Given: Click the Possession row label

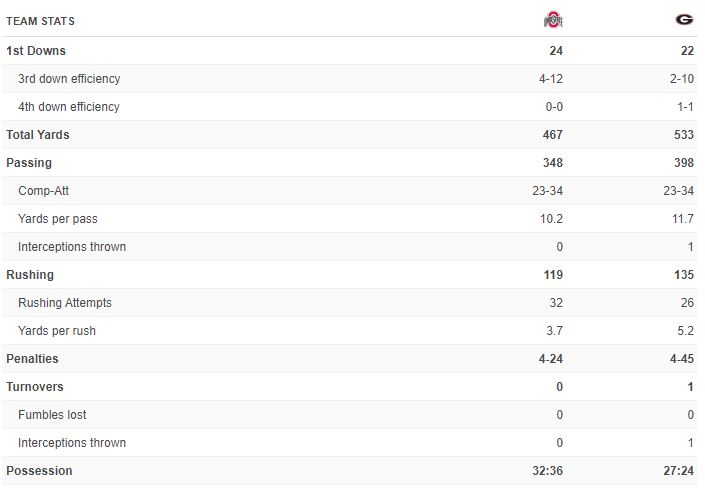Looking at the screenshot, I should pyautogui.click(x=39, y=471).
